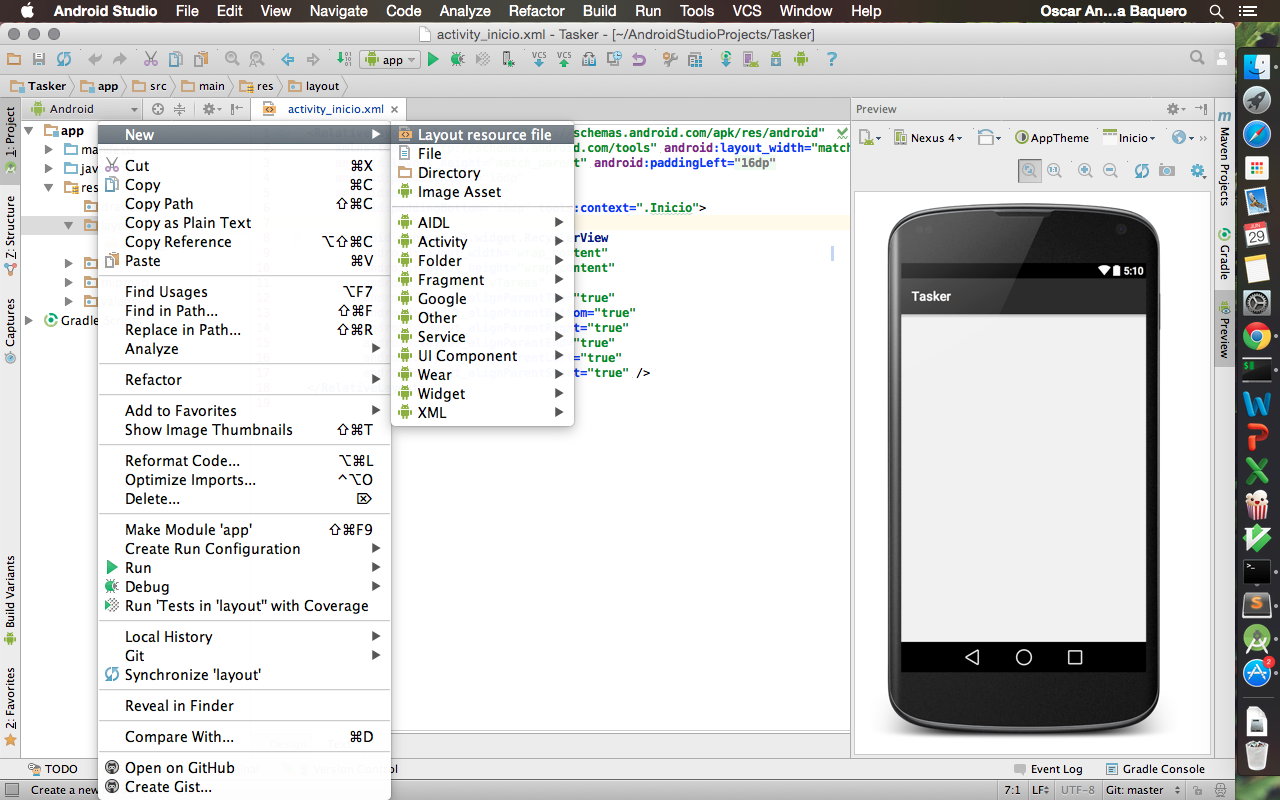Viewport: 1280px width, 800px height.
Task: Click the purple Revert arrow icon
Action: click(638, 60)
